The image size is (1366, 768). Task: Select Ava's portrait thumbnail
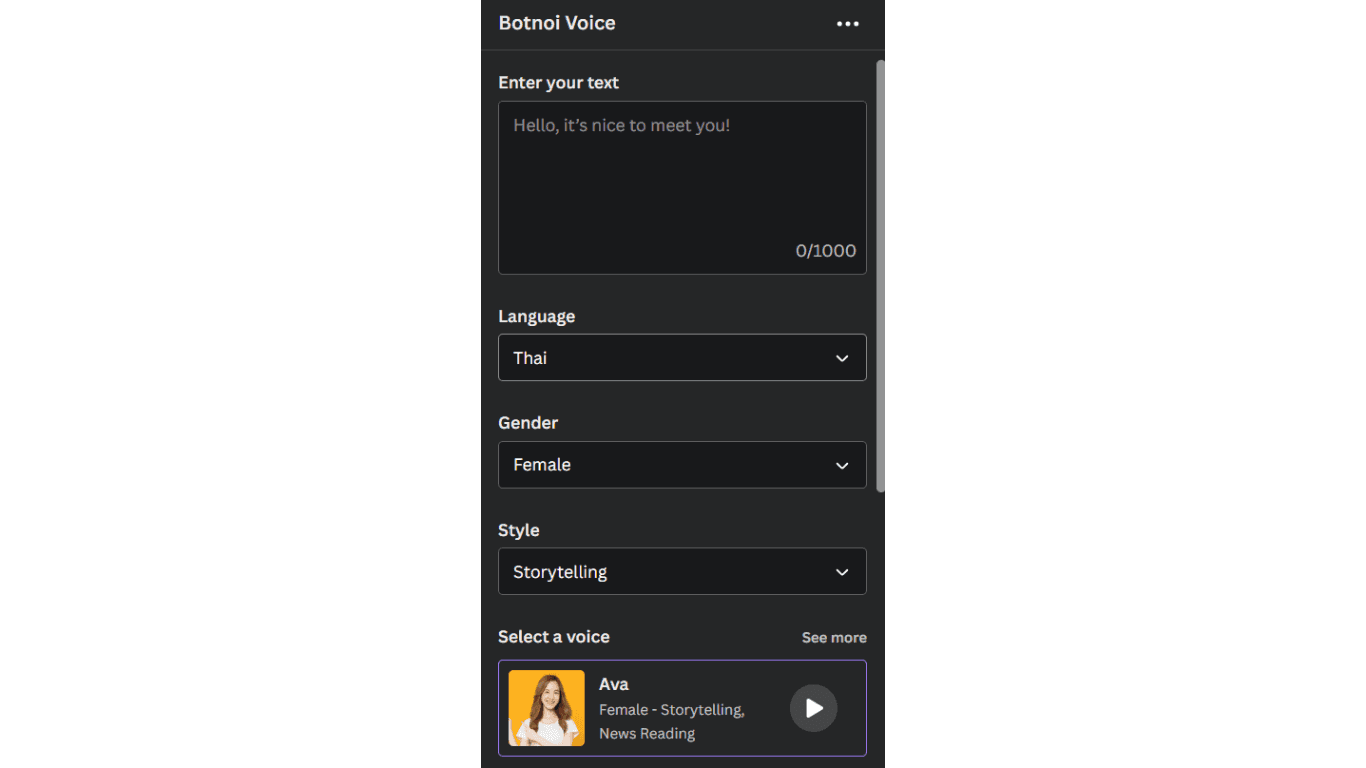coord(546,708)
